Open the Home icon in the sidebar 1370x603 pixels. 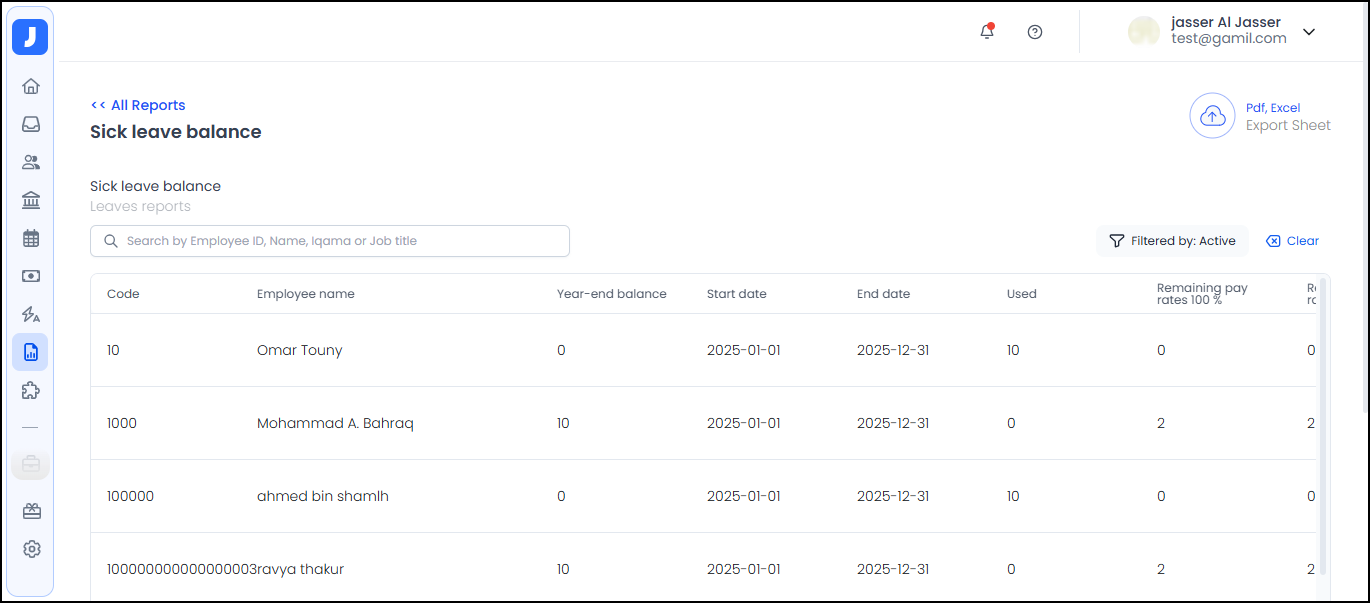point(30,86)
